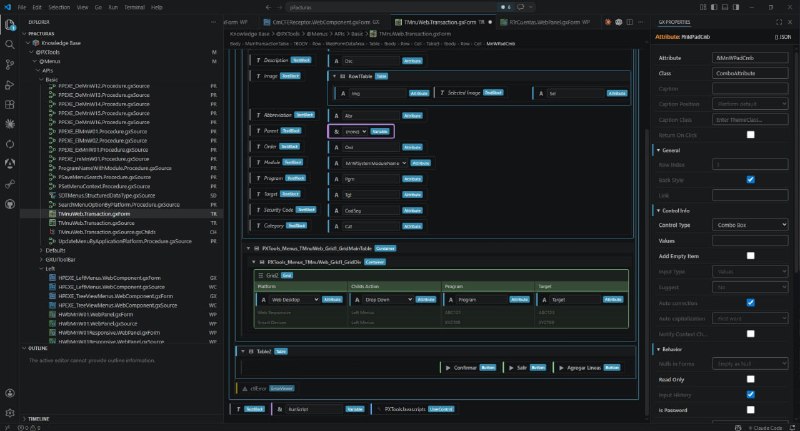Open Run and Debug view
Screen dimensions: 800x431
tap(10, 85)
